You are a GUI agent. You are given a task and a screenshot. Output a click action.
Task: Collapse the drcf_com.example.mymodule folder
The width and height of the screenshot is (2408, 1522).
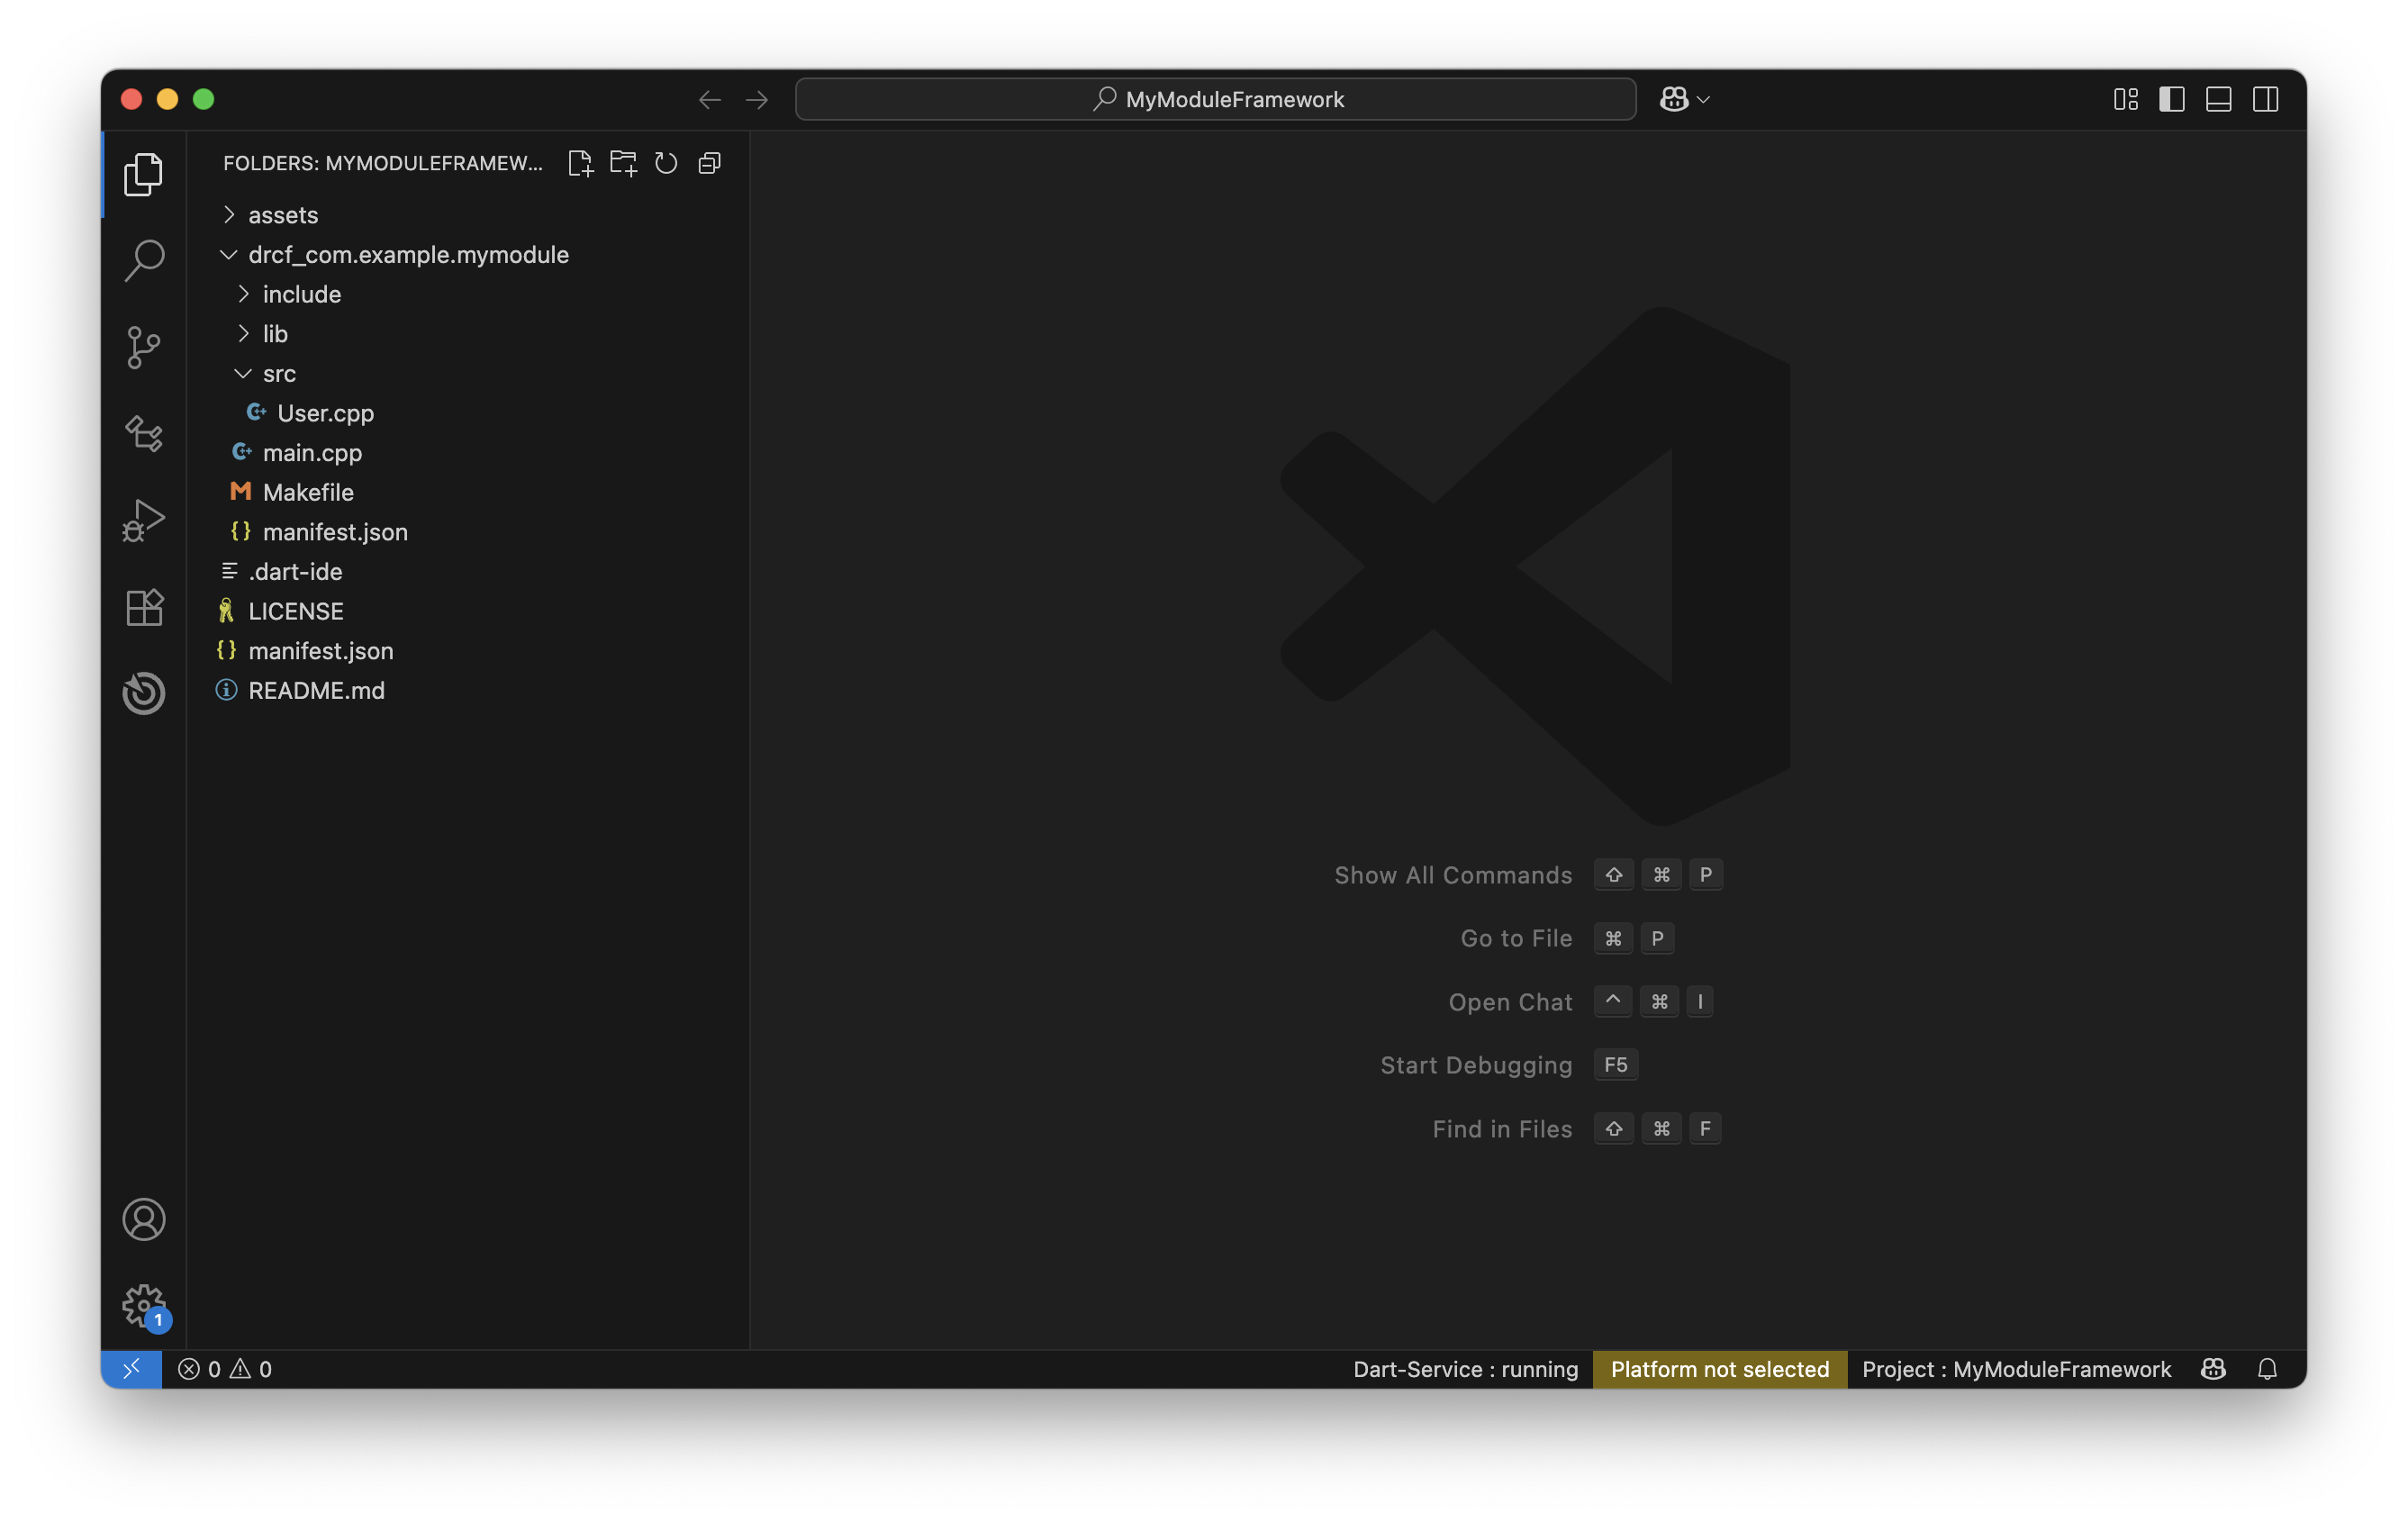[408, 255]
